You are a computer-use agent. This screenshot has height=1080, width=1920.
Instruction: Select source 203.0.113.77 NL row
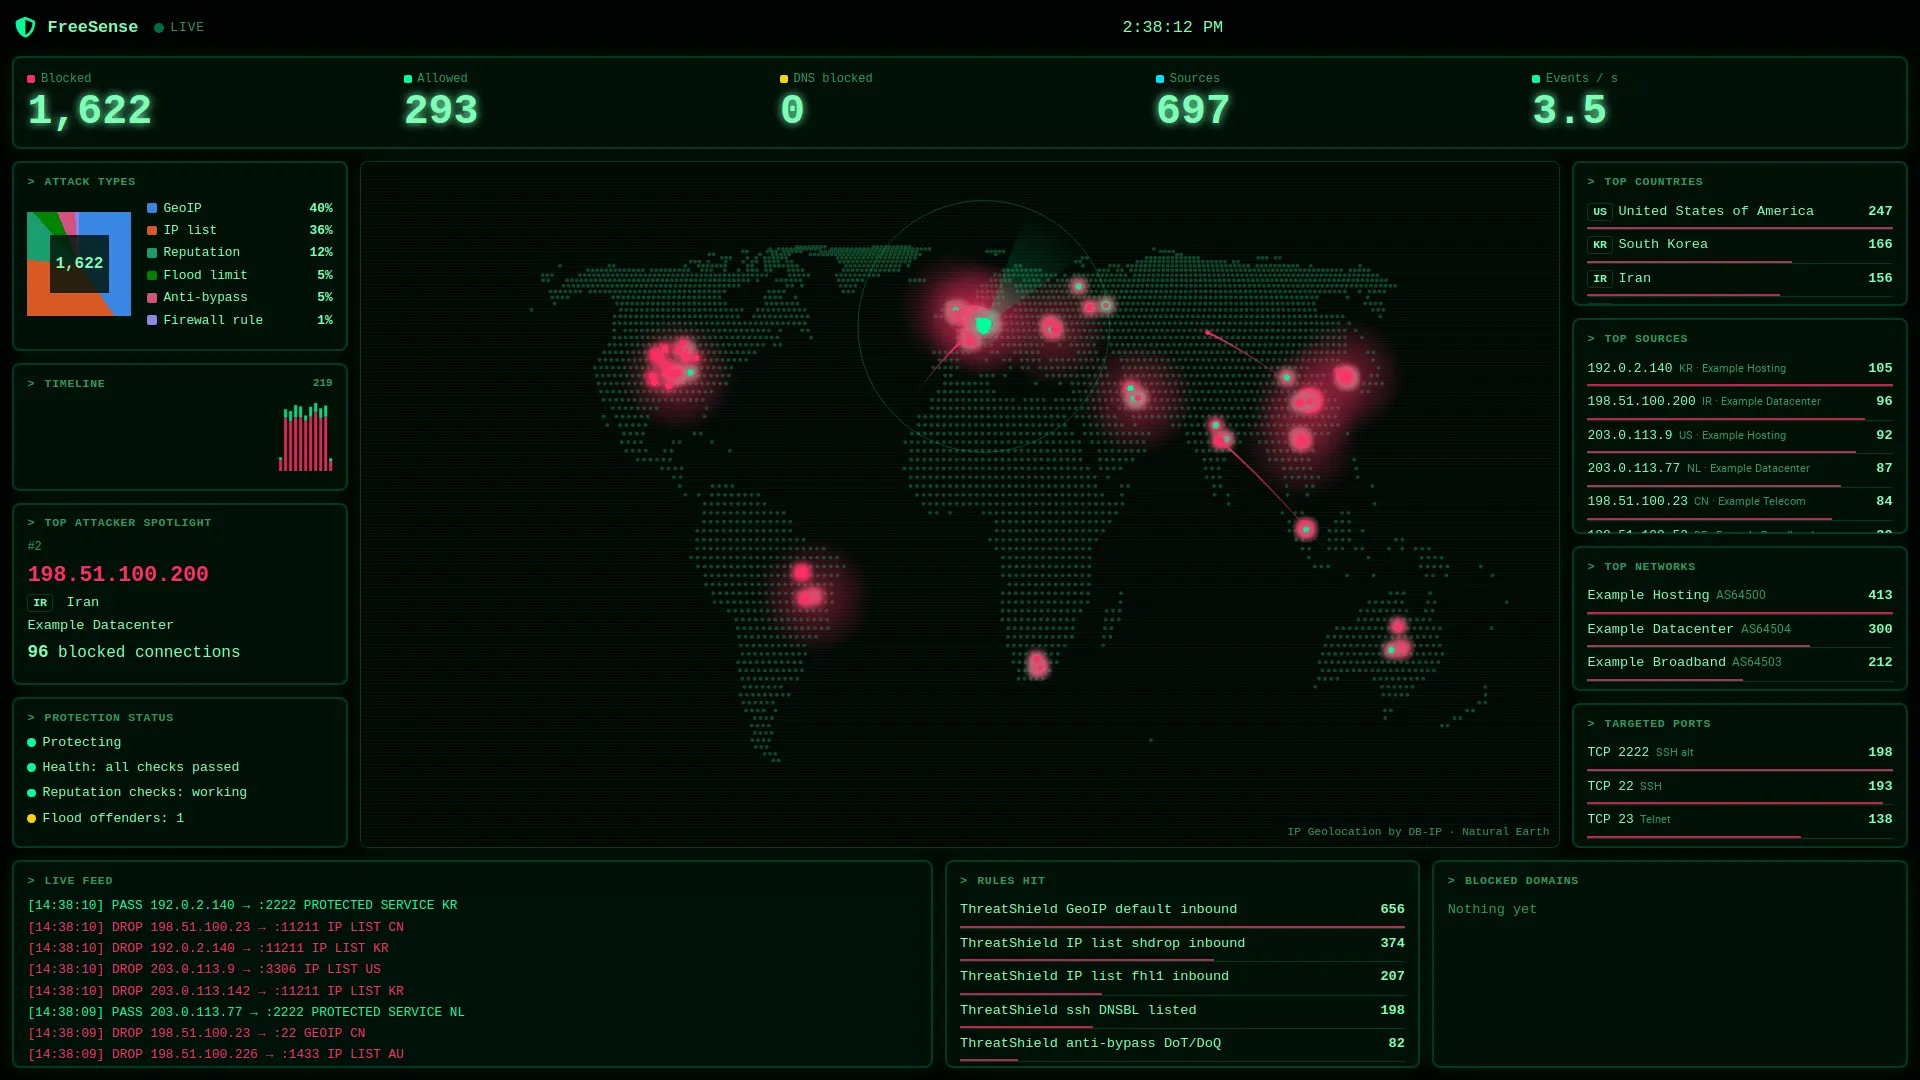[1739, 470]
